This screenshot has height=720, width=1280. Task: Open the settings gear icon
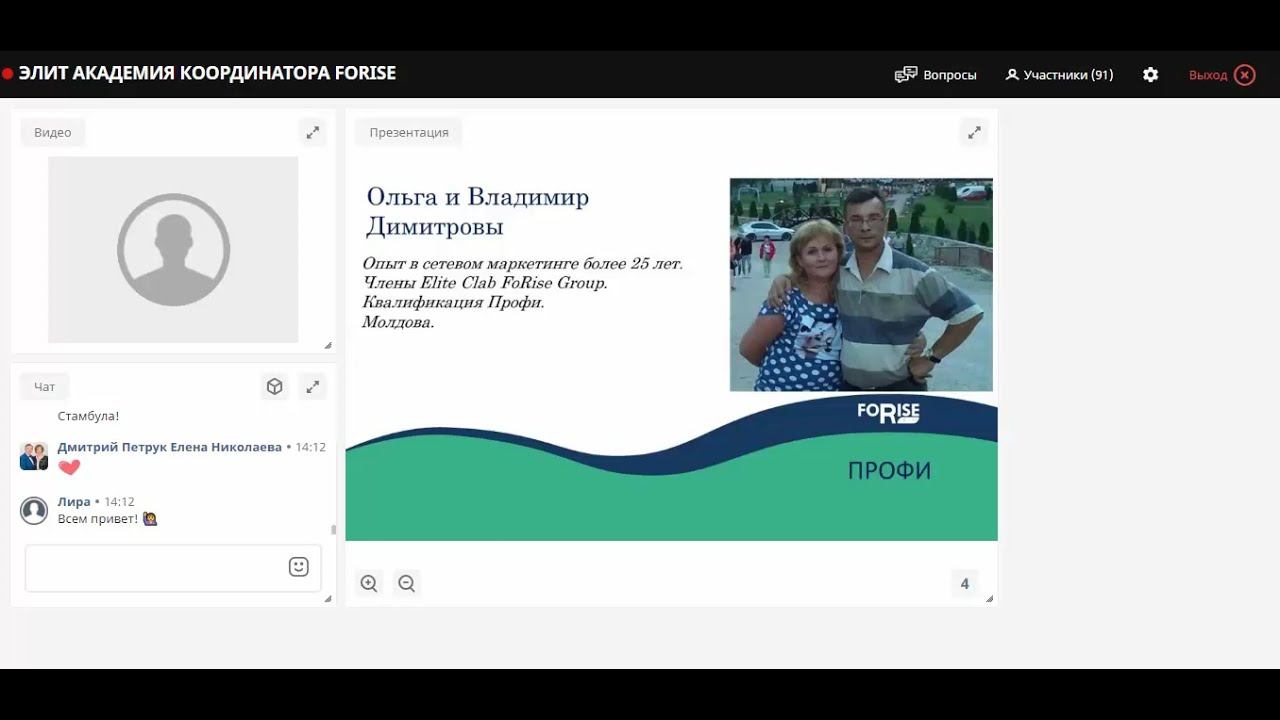[x=1150, y=75]
